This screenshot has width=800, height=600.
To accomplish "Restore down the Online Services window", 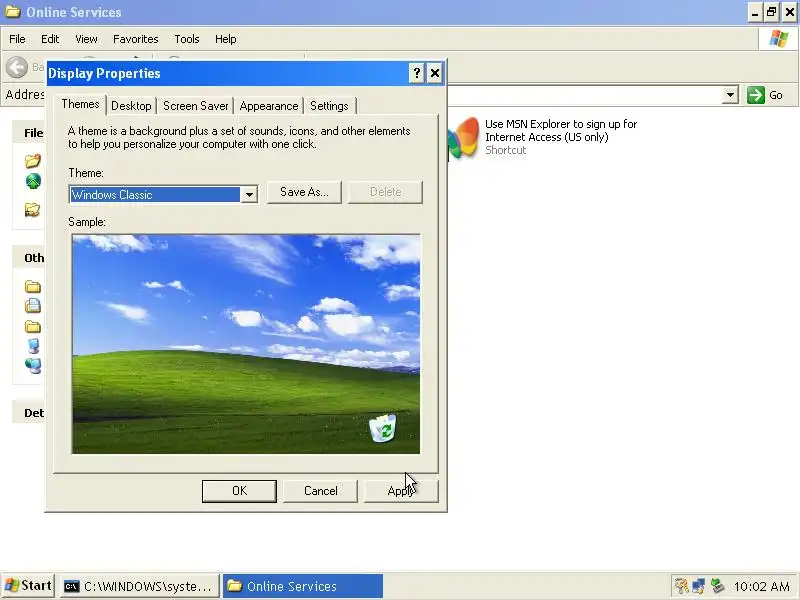I will [x=771, y=12].
